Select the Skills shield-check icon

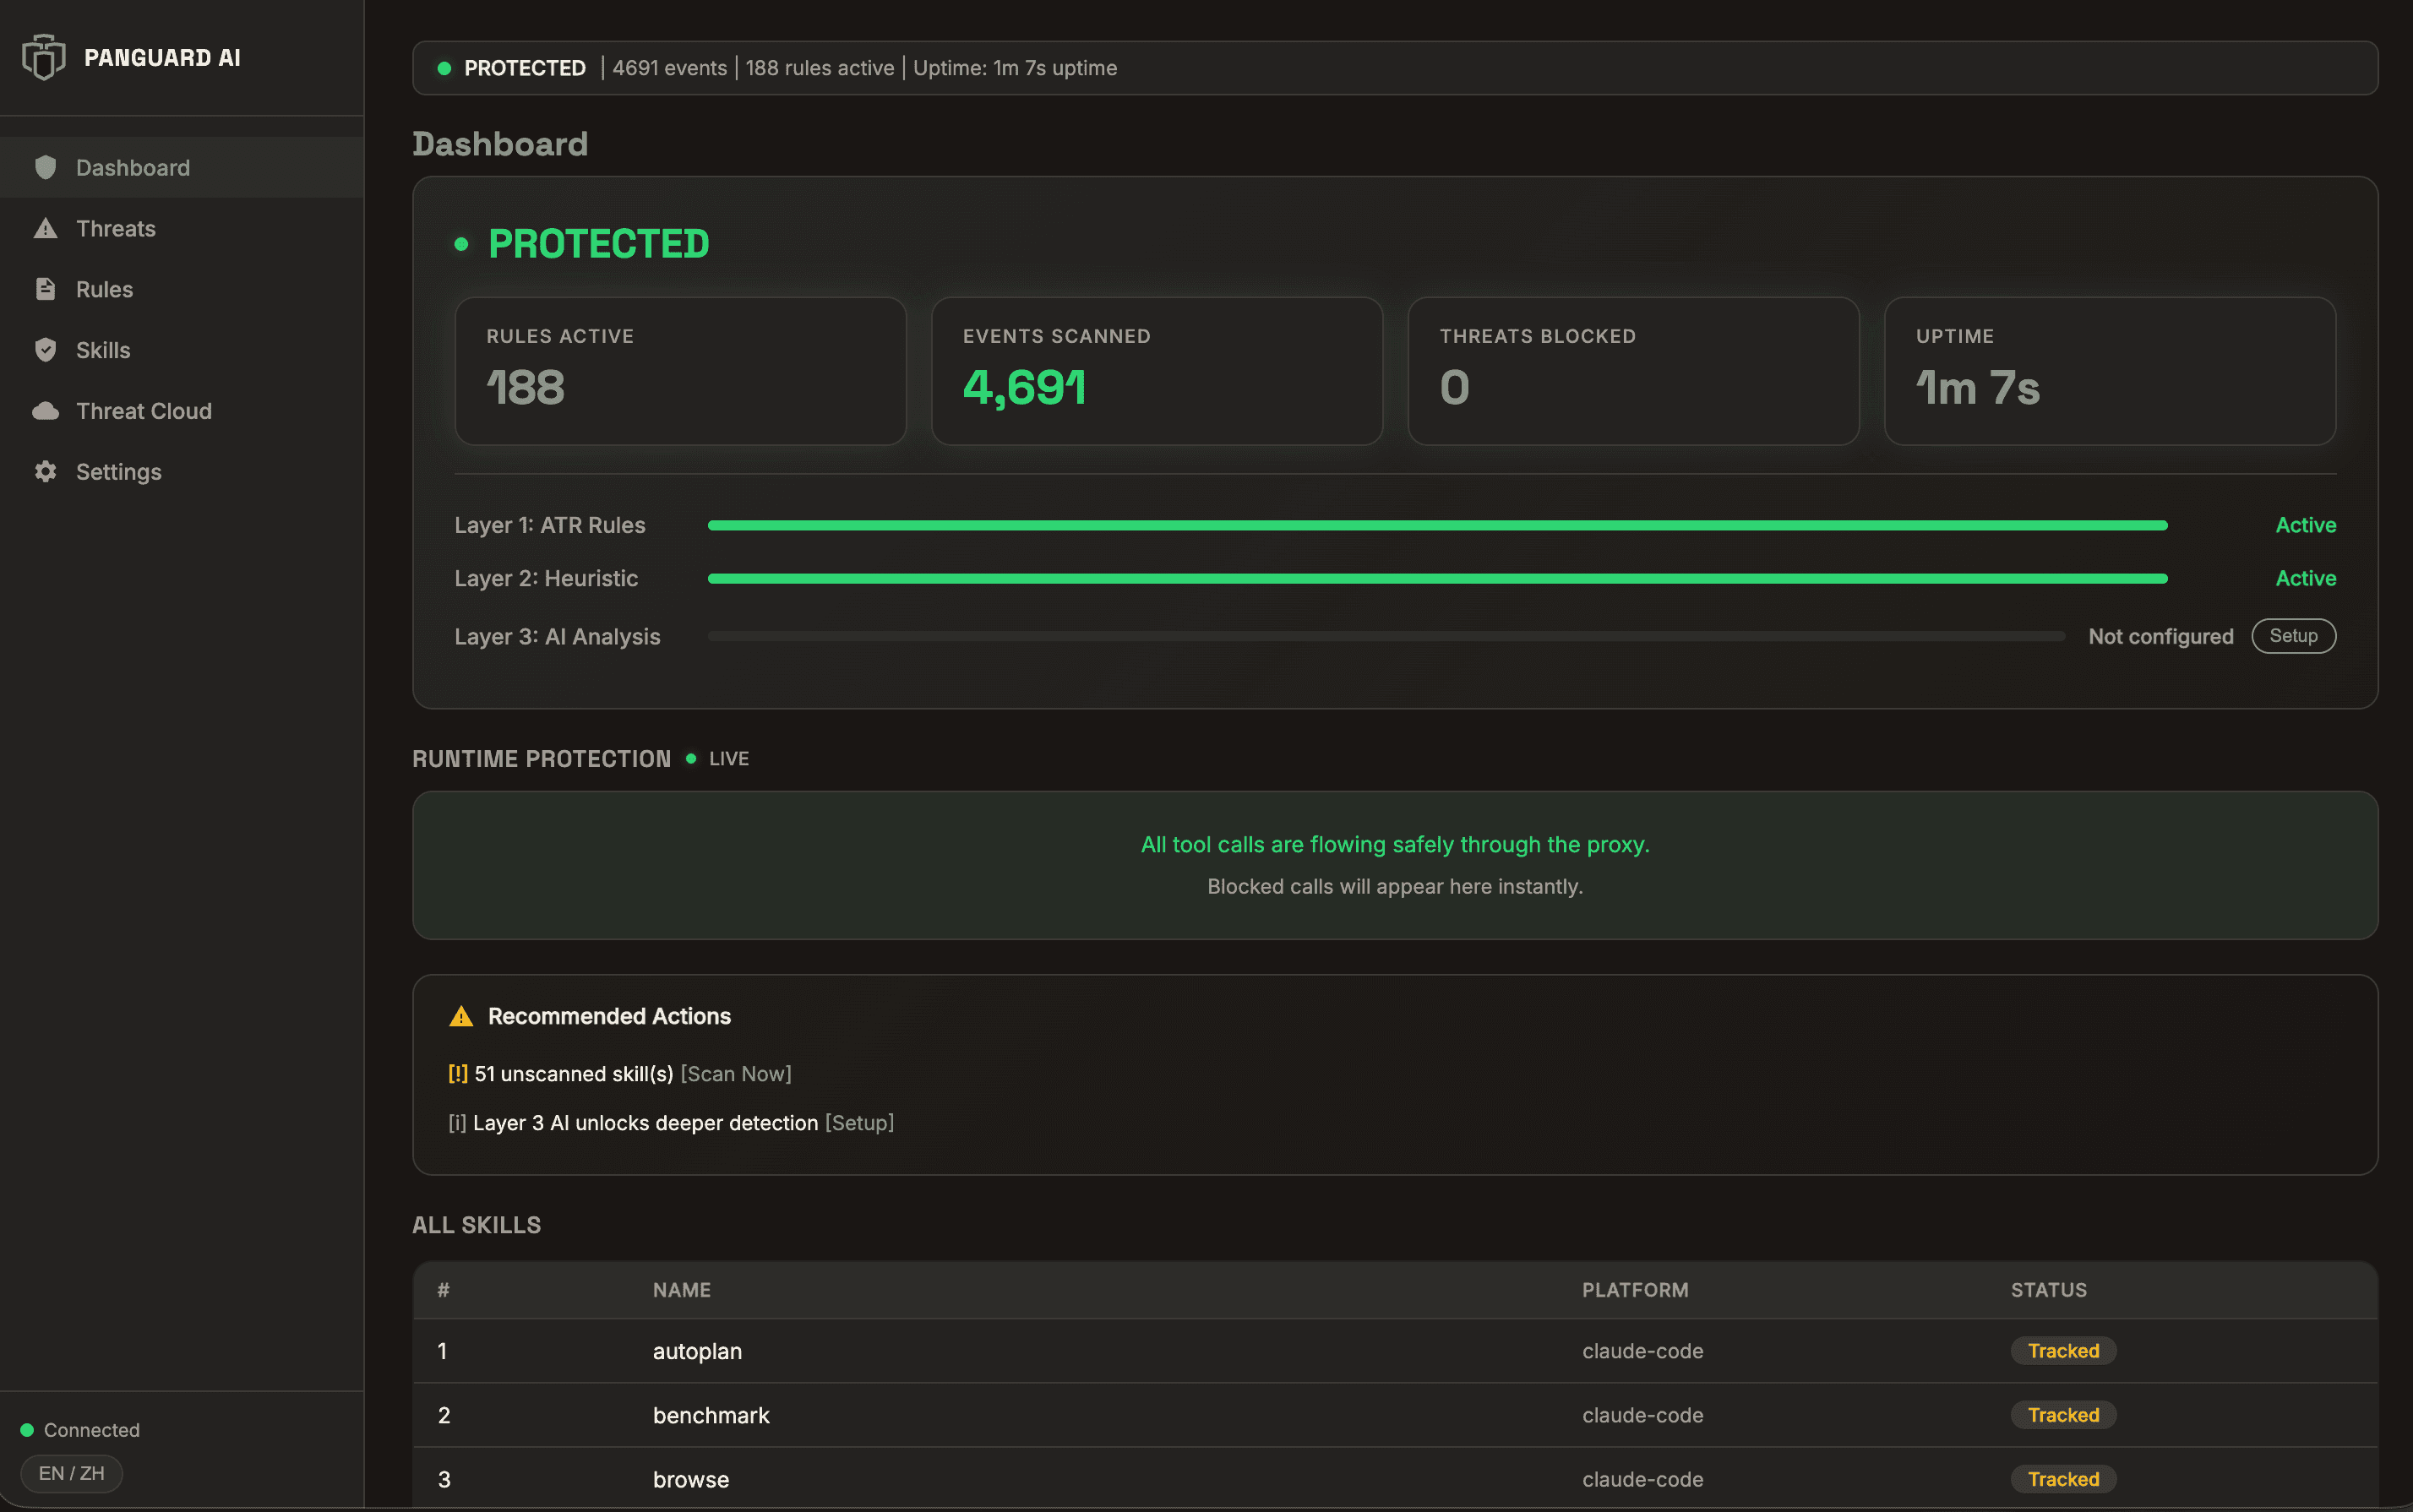[46, 350]
